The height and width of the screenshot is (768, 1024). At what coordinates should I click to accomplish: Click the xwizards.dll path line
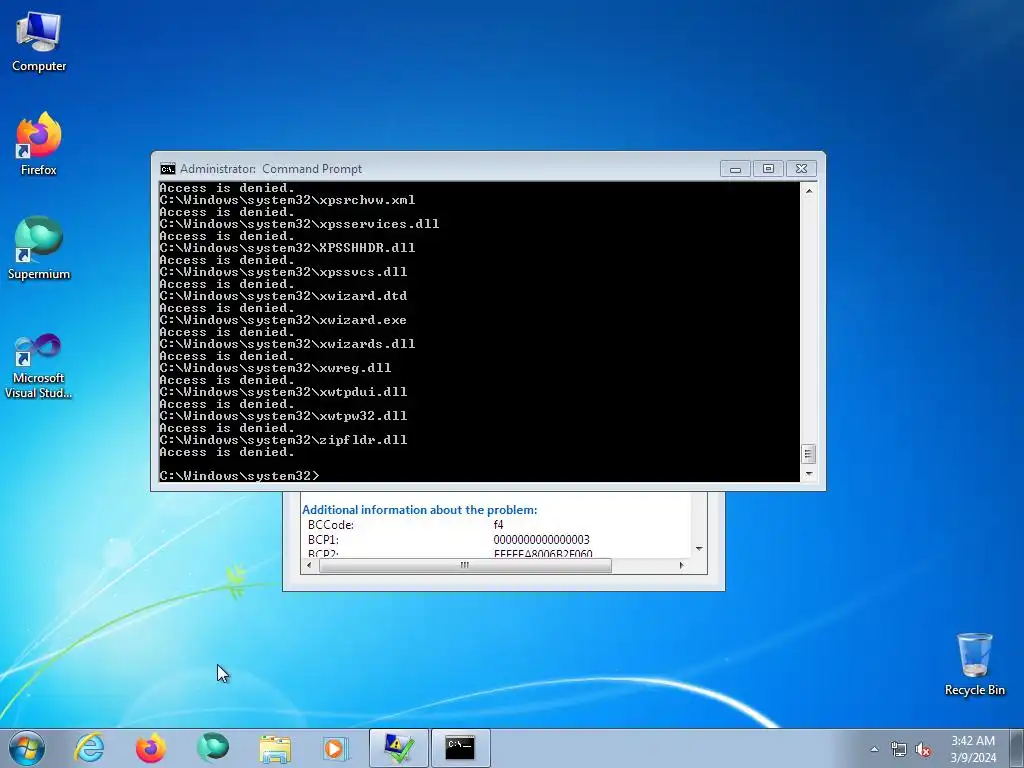[287, 344]
